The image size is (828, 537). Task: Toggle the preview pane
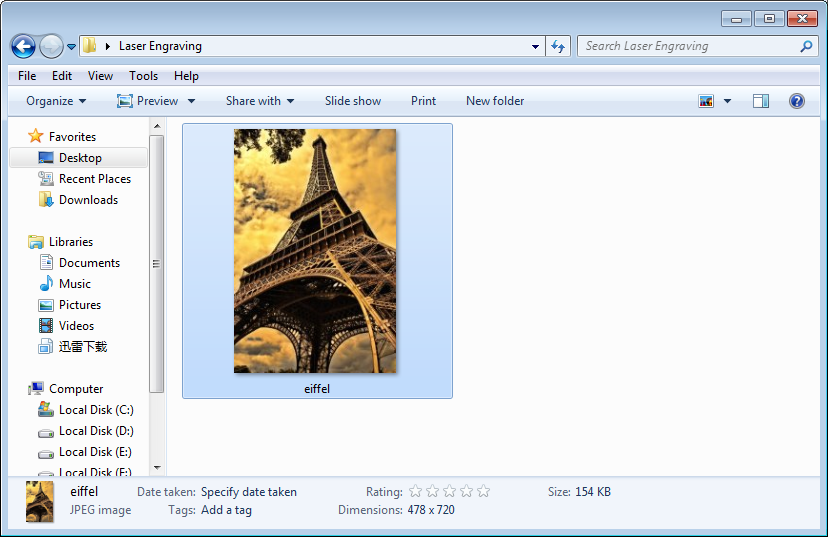click(761, 101)
